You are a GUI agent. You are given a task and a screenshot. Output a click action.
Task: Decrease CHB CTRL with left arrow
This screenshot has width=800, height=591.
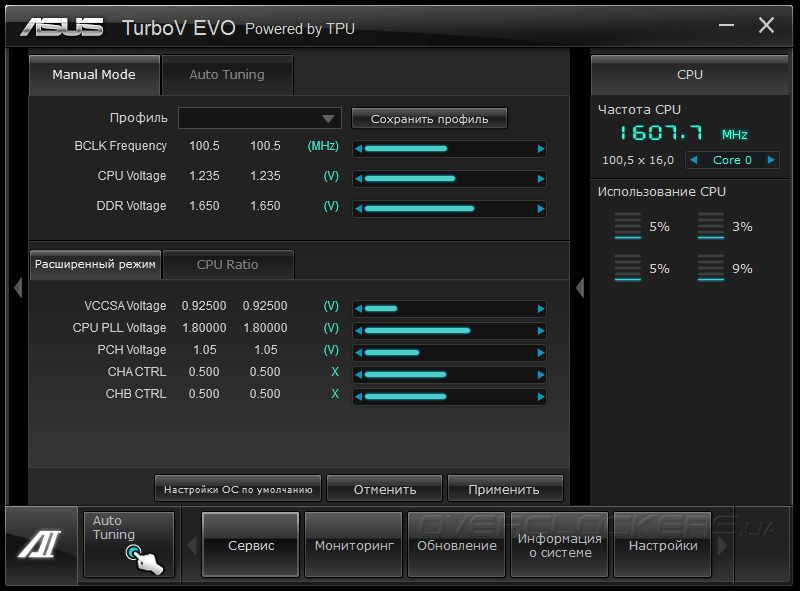359,397
